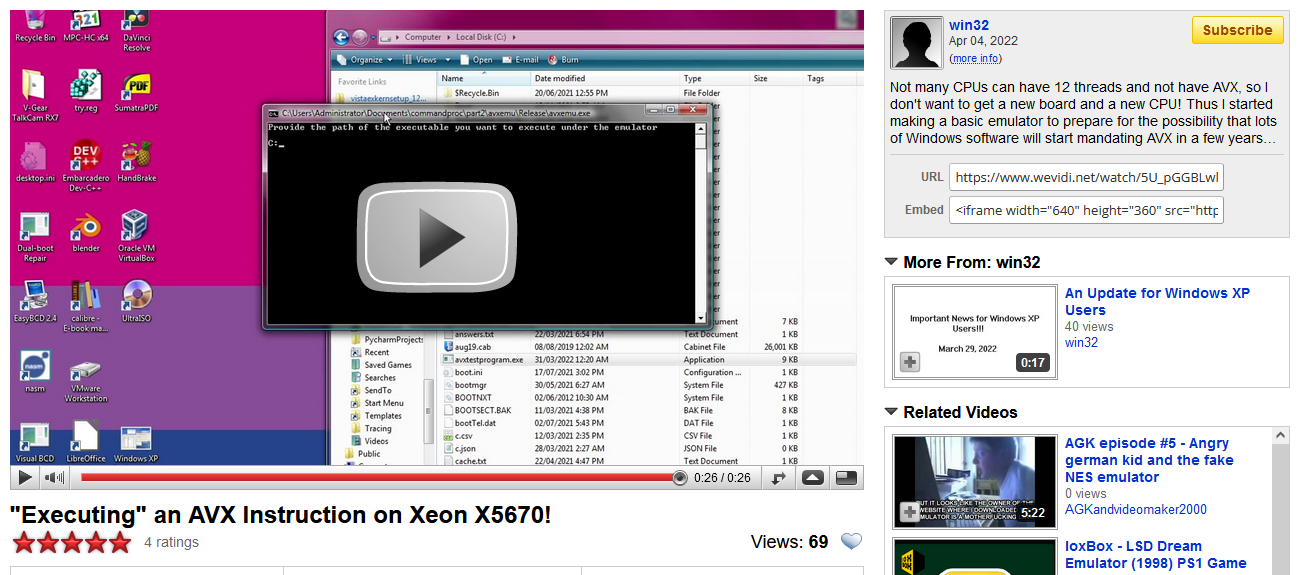Click the related videos scrollbar up arrow

[1279, 436]
